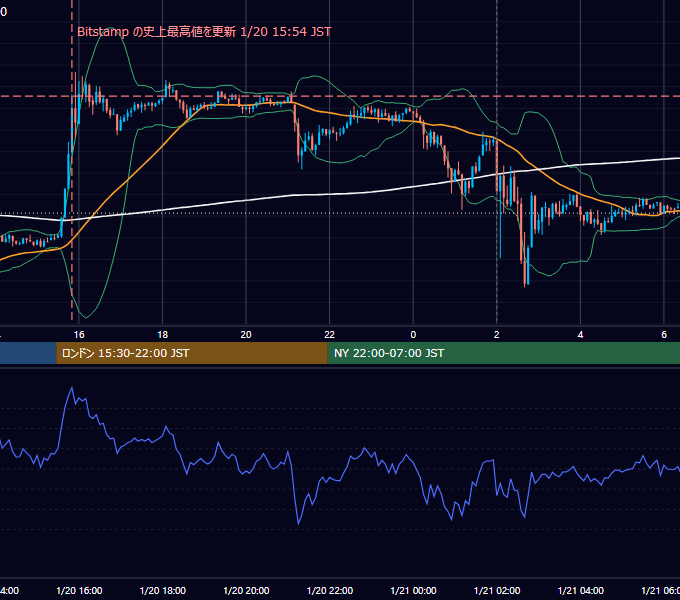Select the ロンドン 15:30-22:00 JST session bar
The image size is (680, 600).
pyautogui.click(x=192, y=353)
